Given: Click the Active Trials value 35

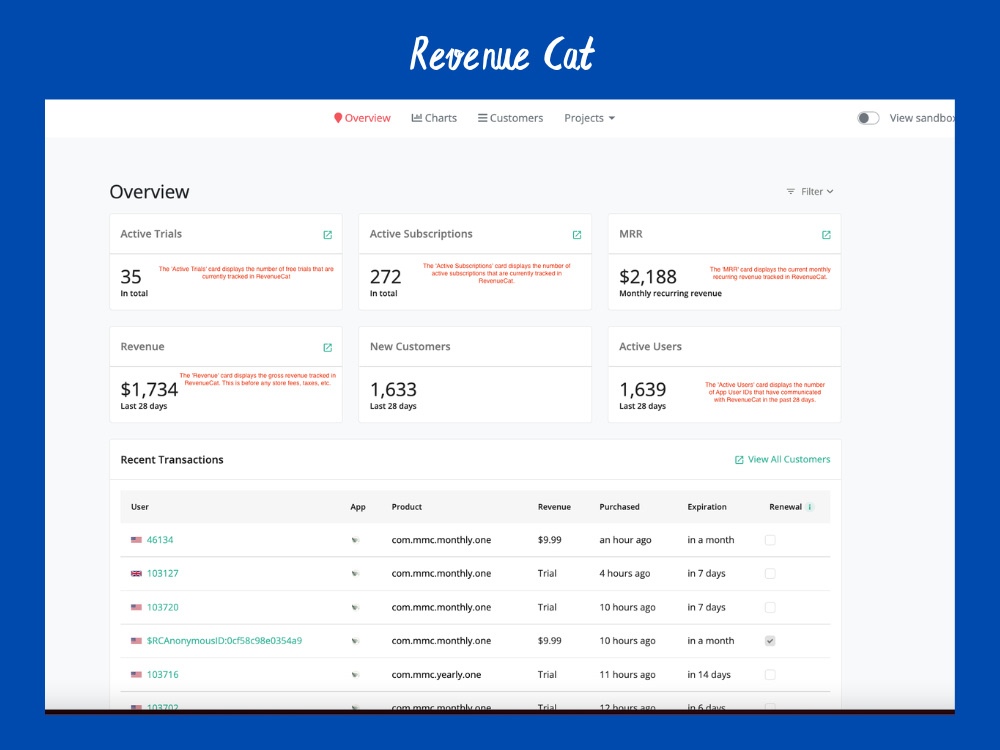Looking at the screenshot, I should click(x=131, y=277).
